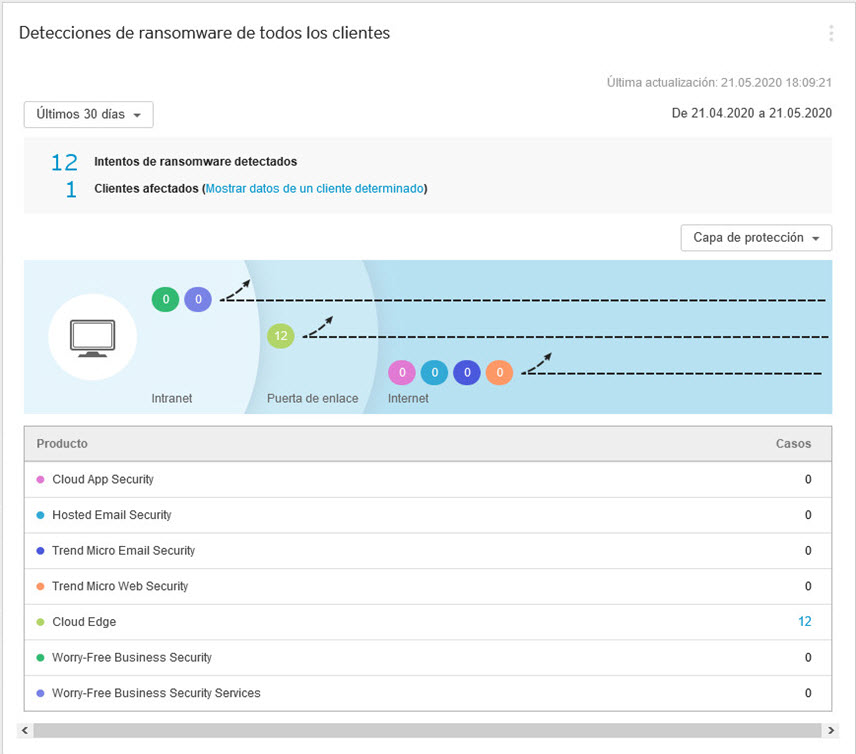Click the green dot beside Cloud Edge
This screenshot has height=754, width=856.
40,622
